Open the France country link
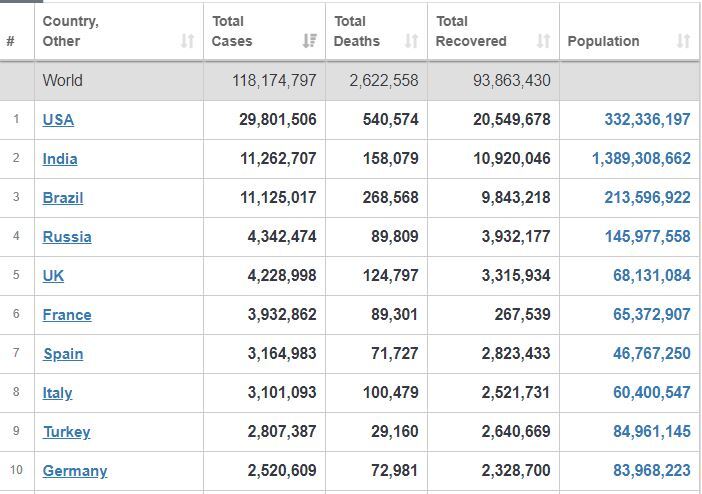Viewport: 702px width, 494px height. [67, 314]
